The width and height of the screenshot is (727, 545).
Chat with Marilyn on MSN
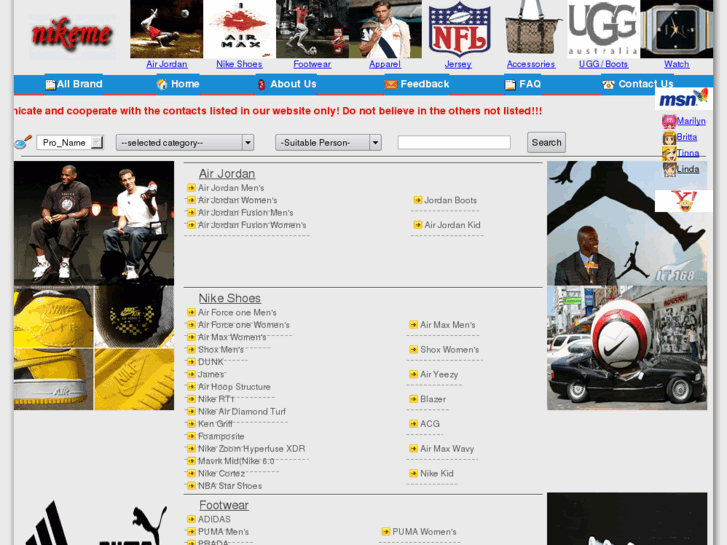click(x=691, y=121)
